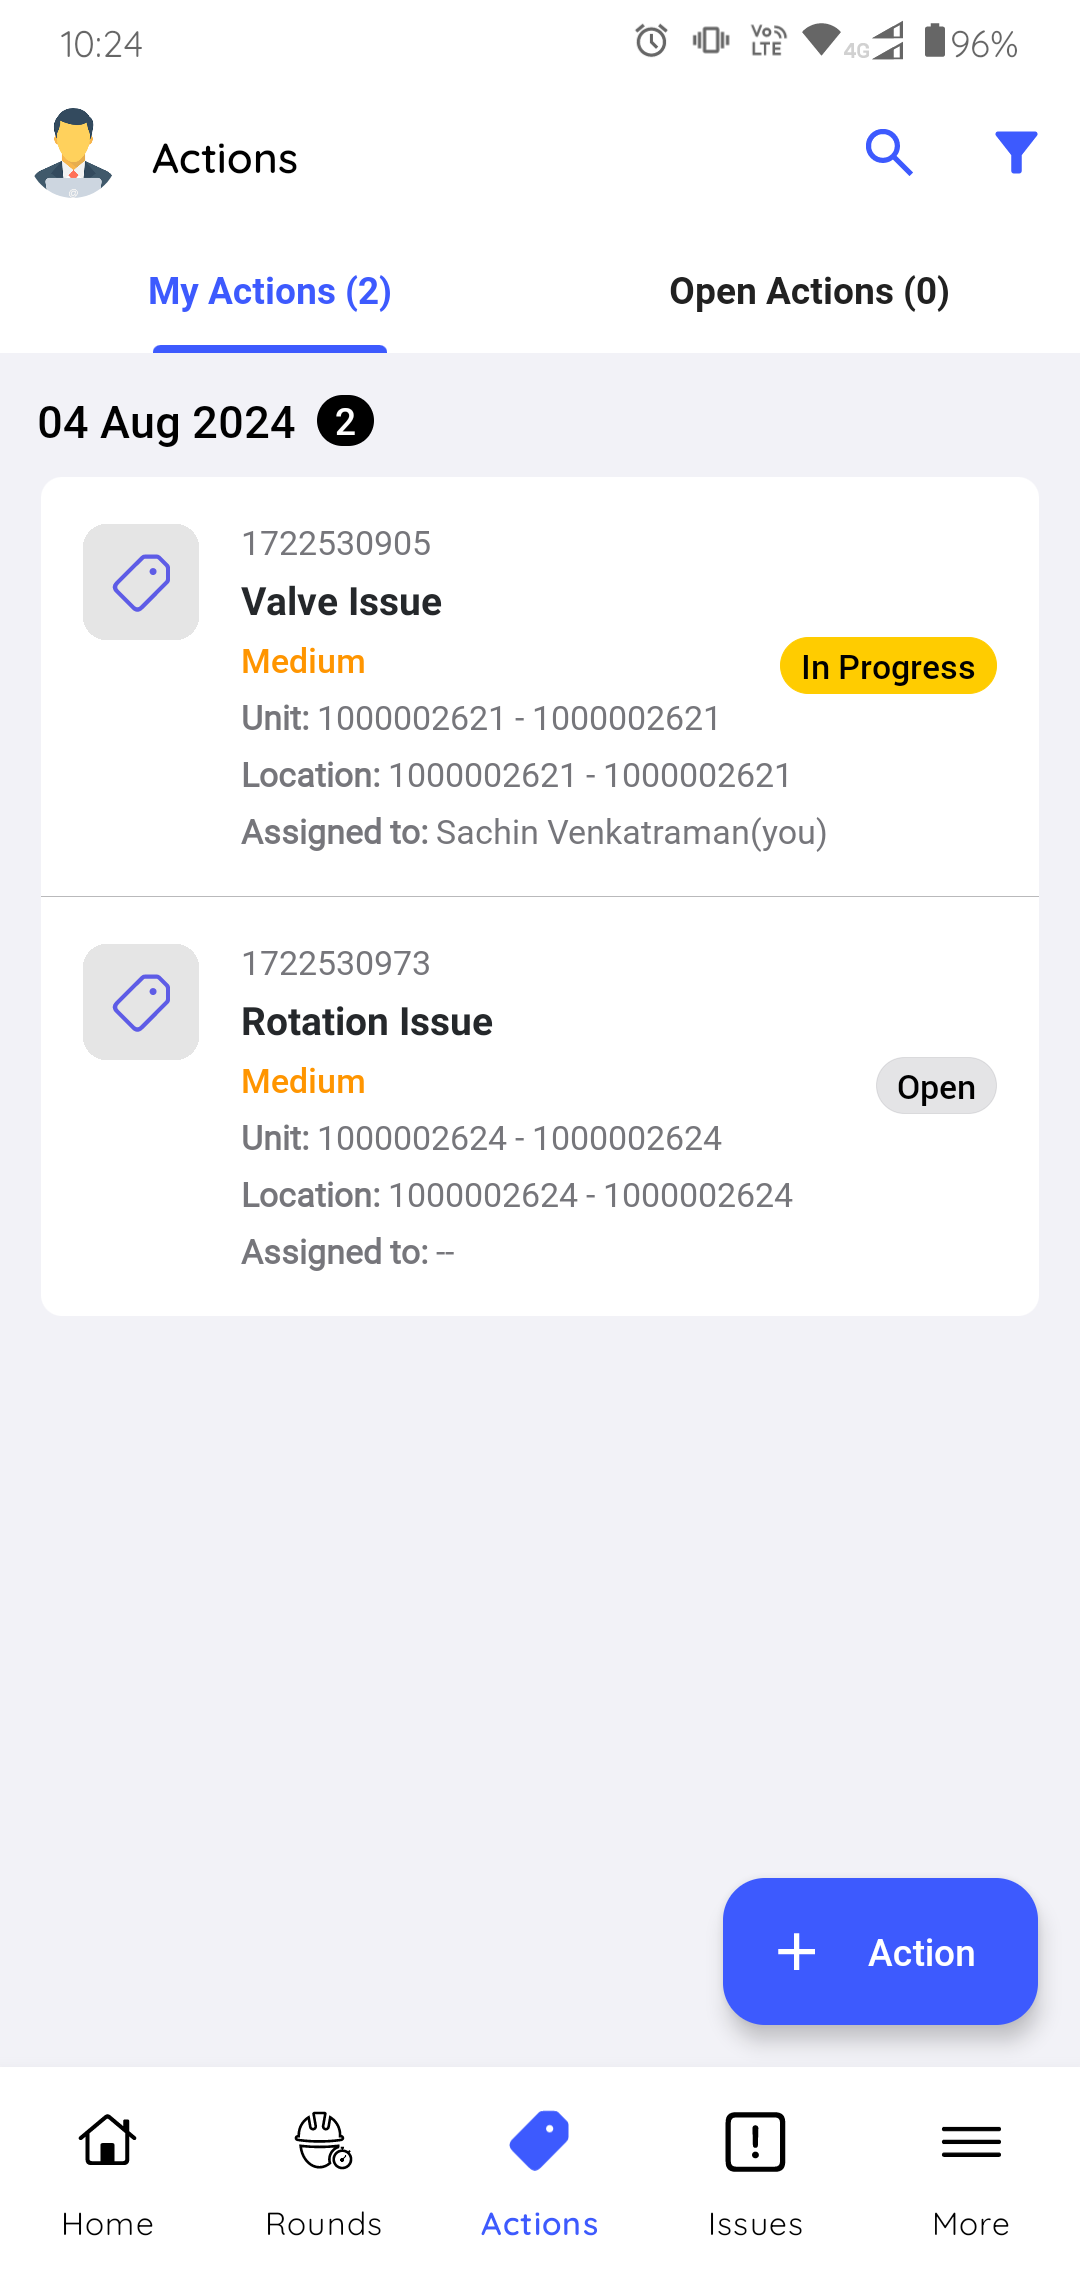
Task: Tap the alarm icon in status bar
Action: click(x=651, y=42)
